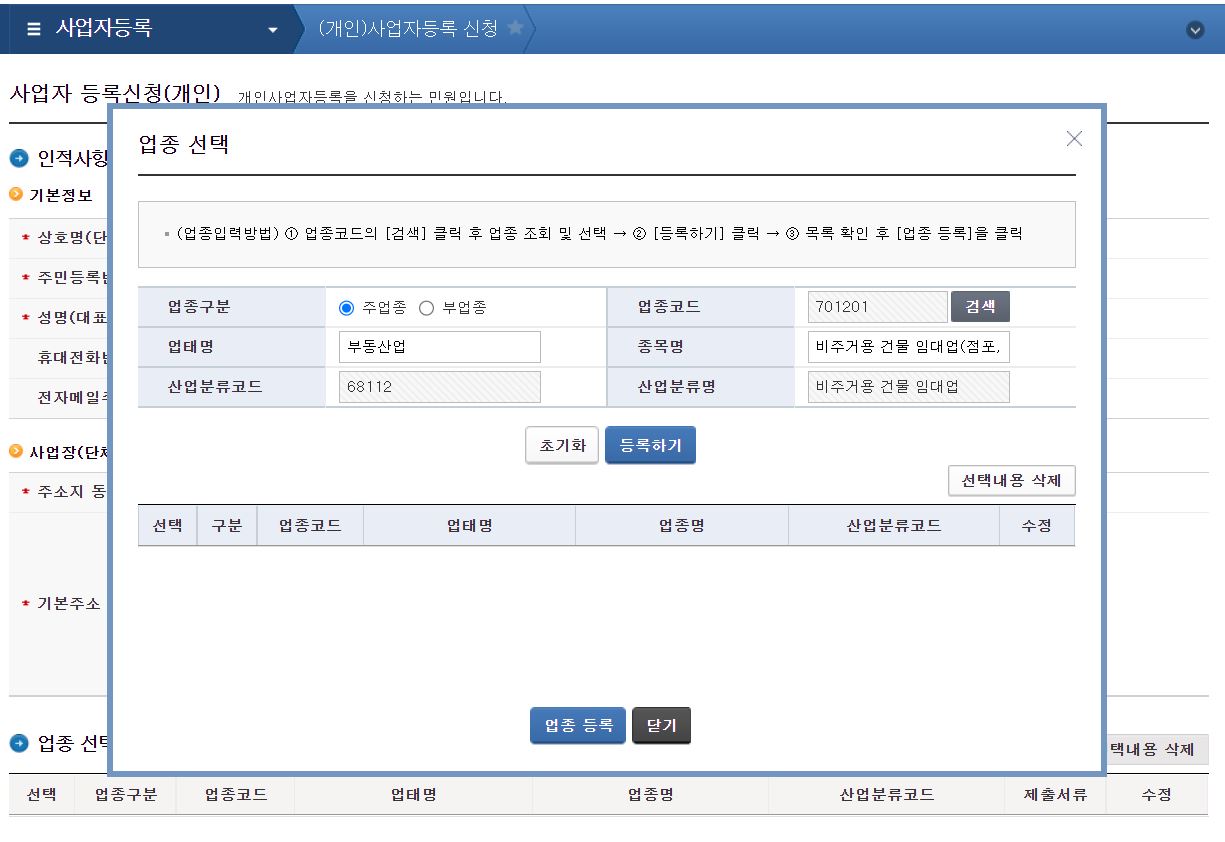Click the 초기화 button
This screenshot has width=1225, height=842.
(562, 446)
